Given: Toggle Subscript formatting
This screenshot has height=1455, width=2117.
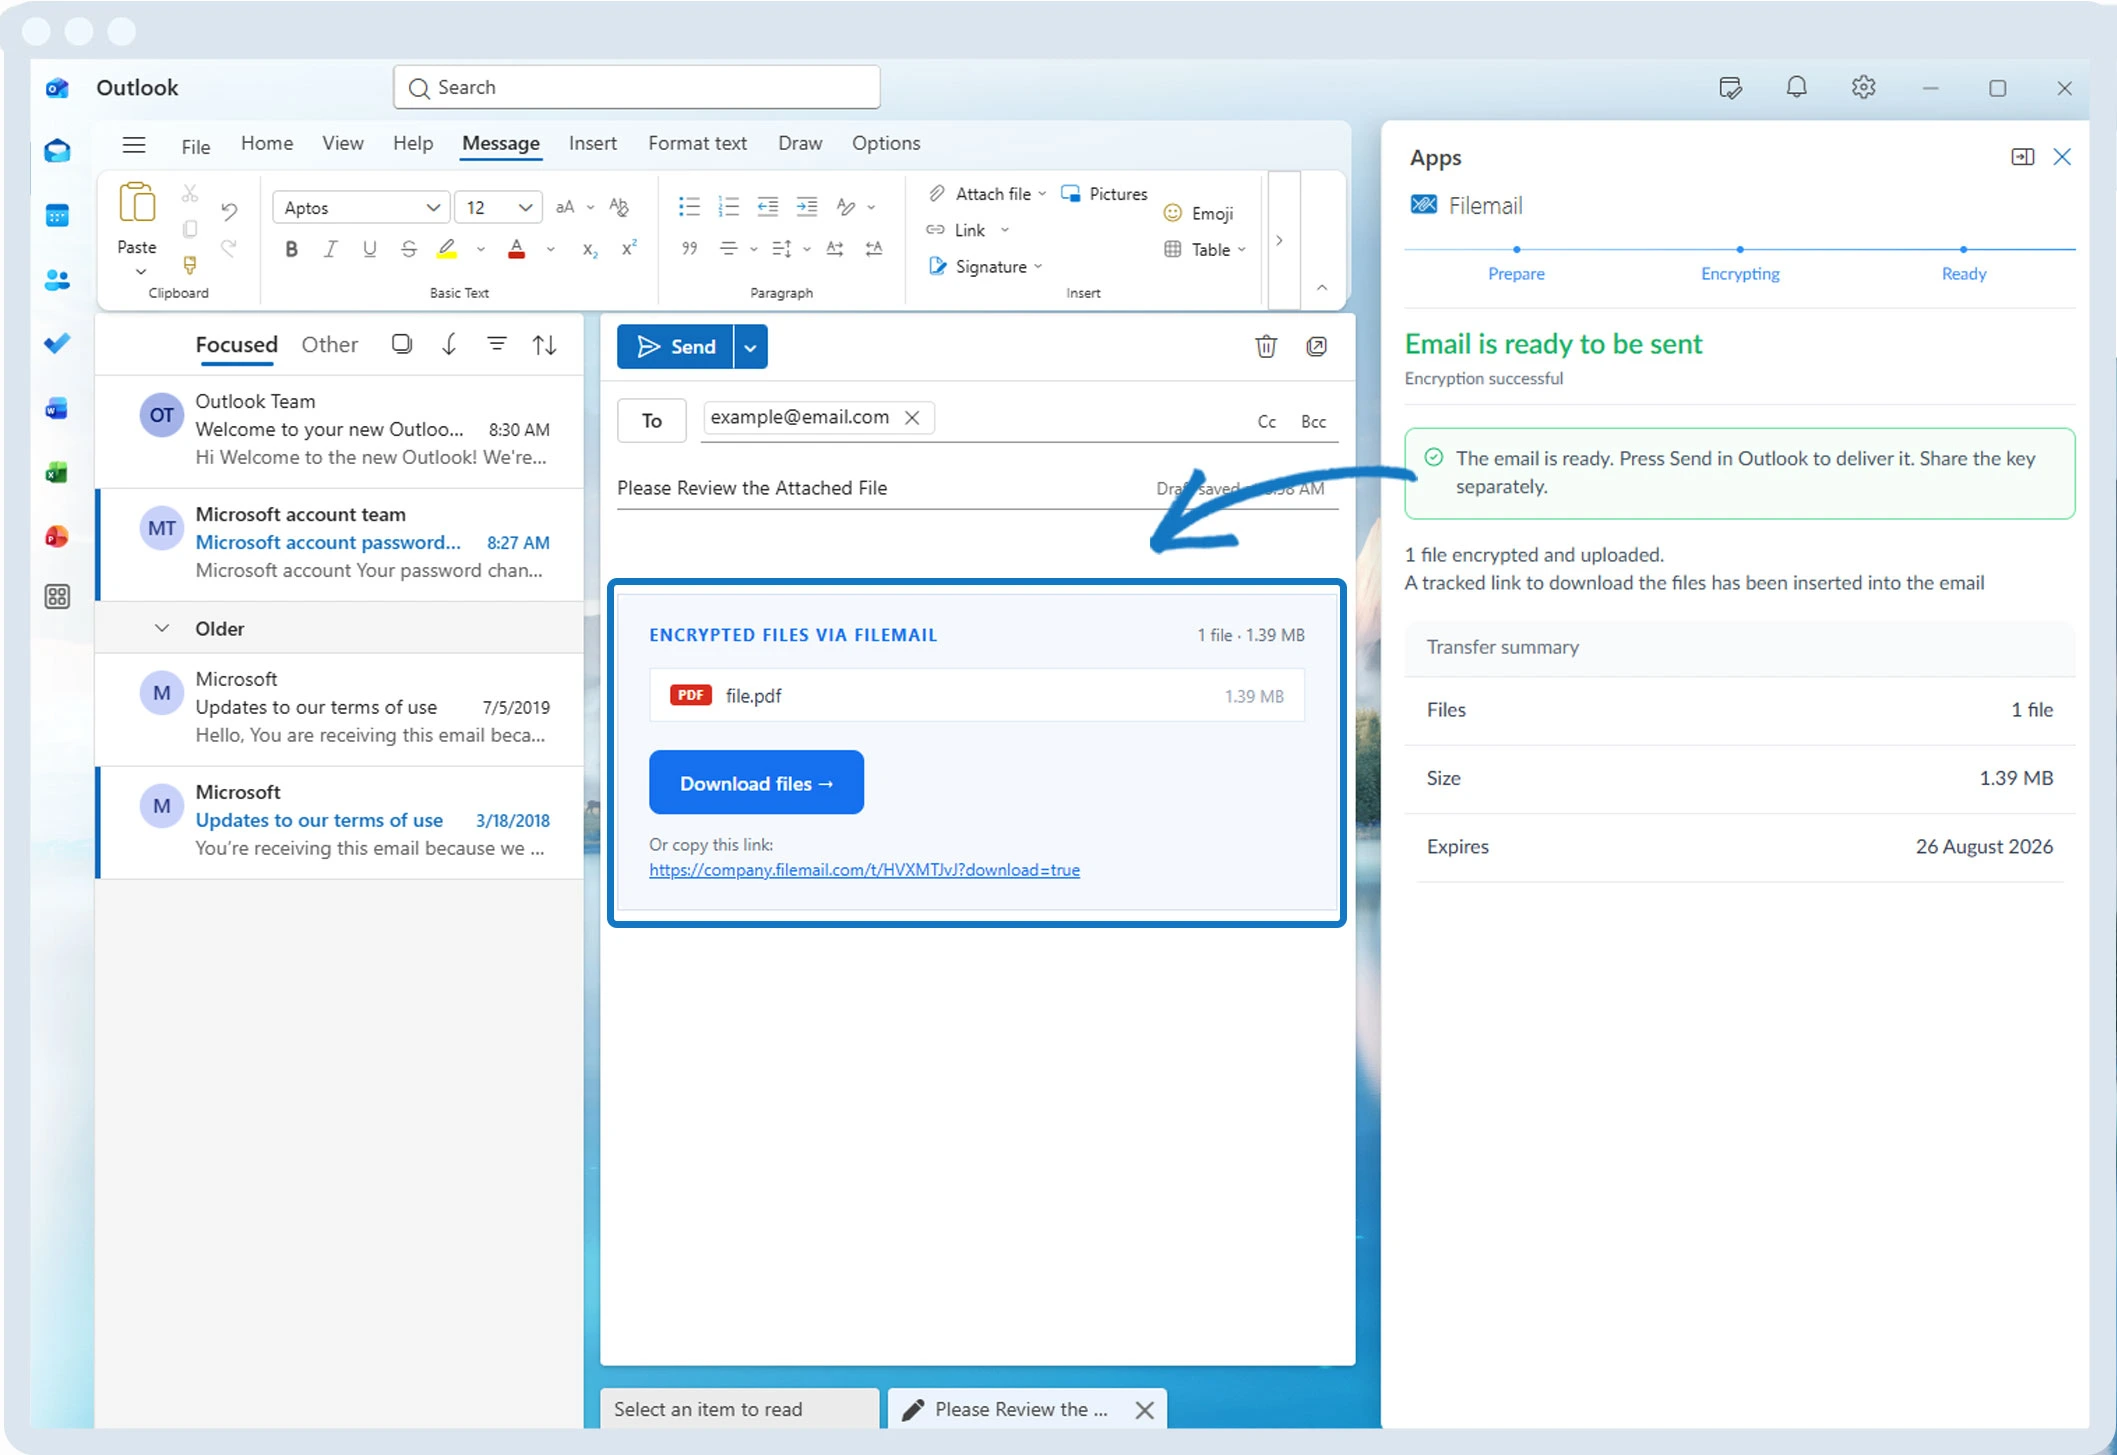Looking at the screenshot, I should click(x=590, y=250).
